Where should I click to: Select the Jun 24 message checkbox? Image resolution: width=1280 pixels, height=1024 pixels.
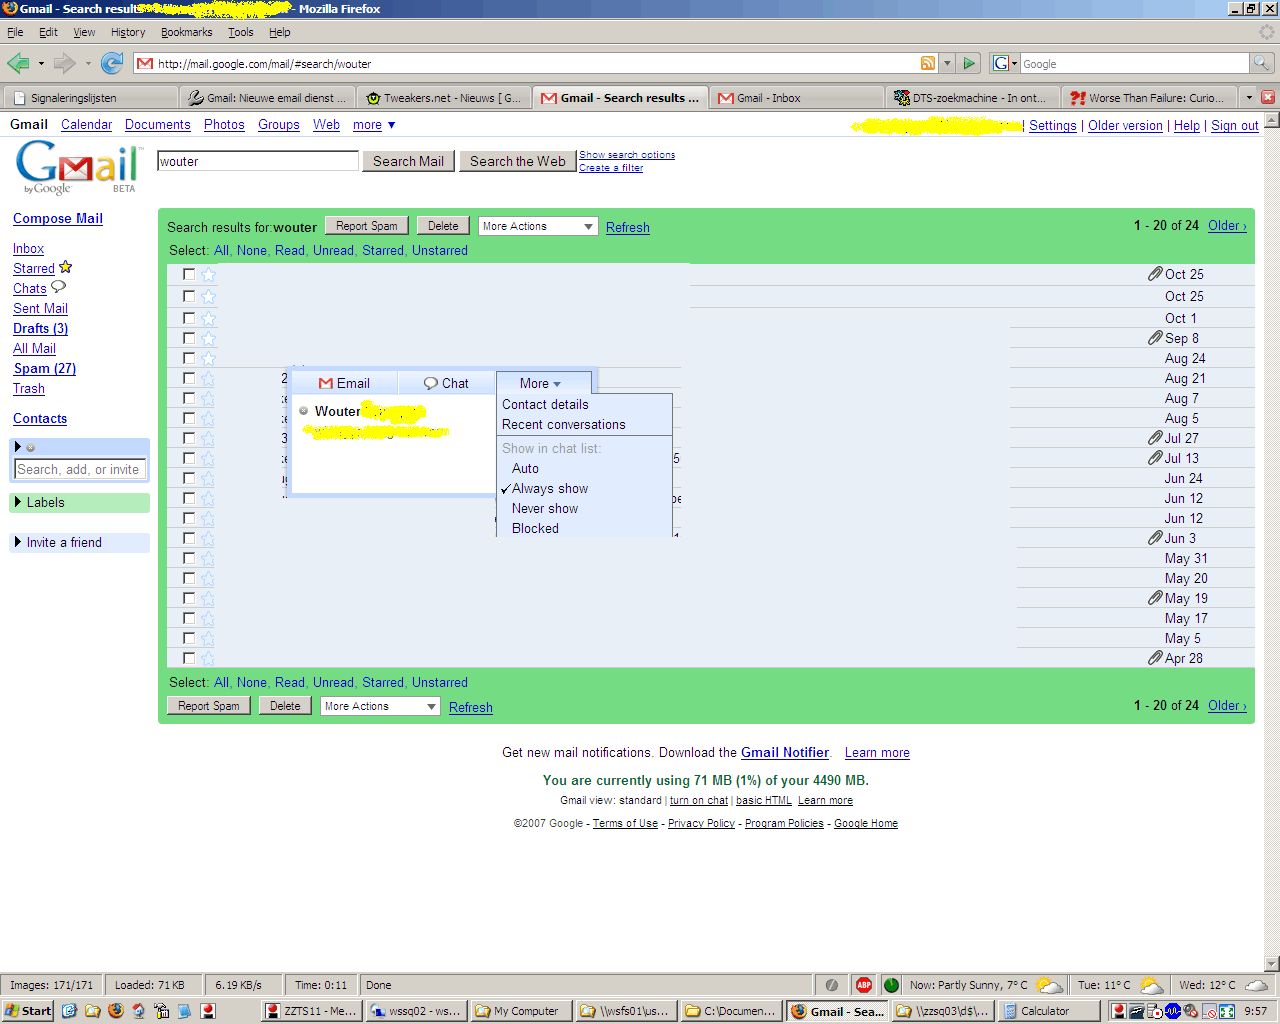(x=189, y=477)
